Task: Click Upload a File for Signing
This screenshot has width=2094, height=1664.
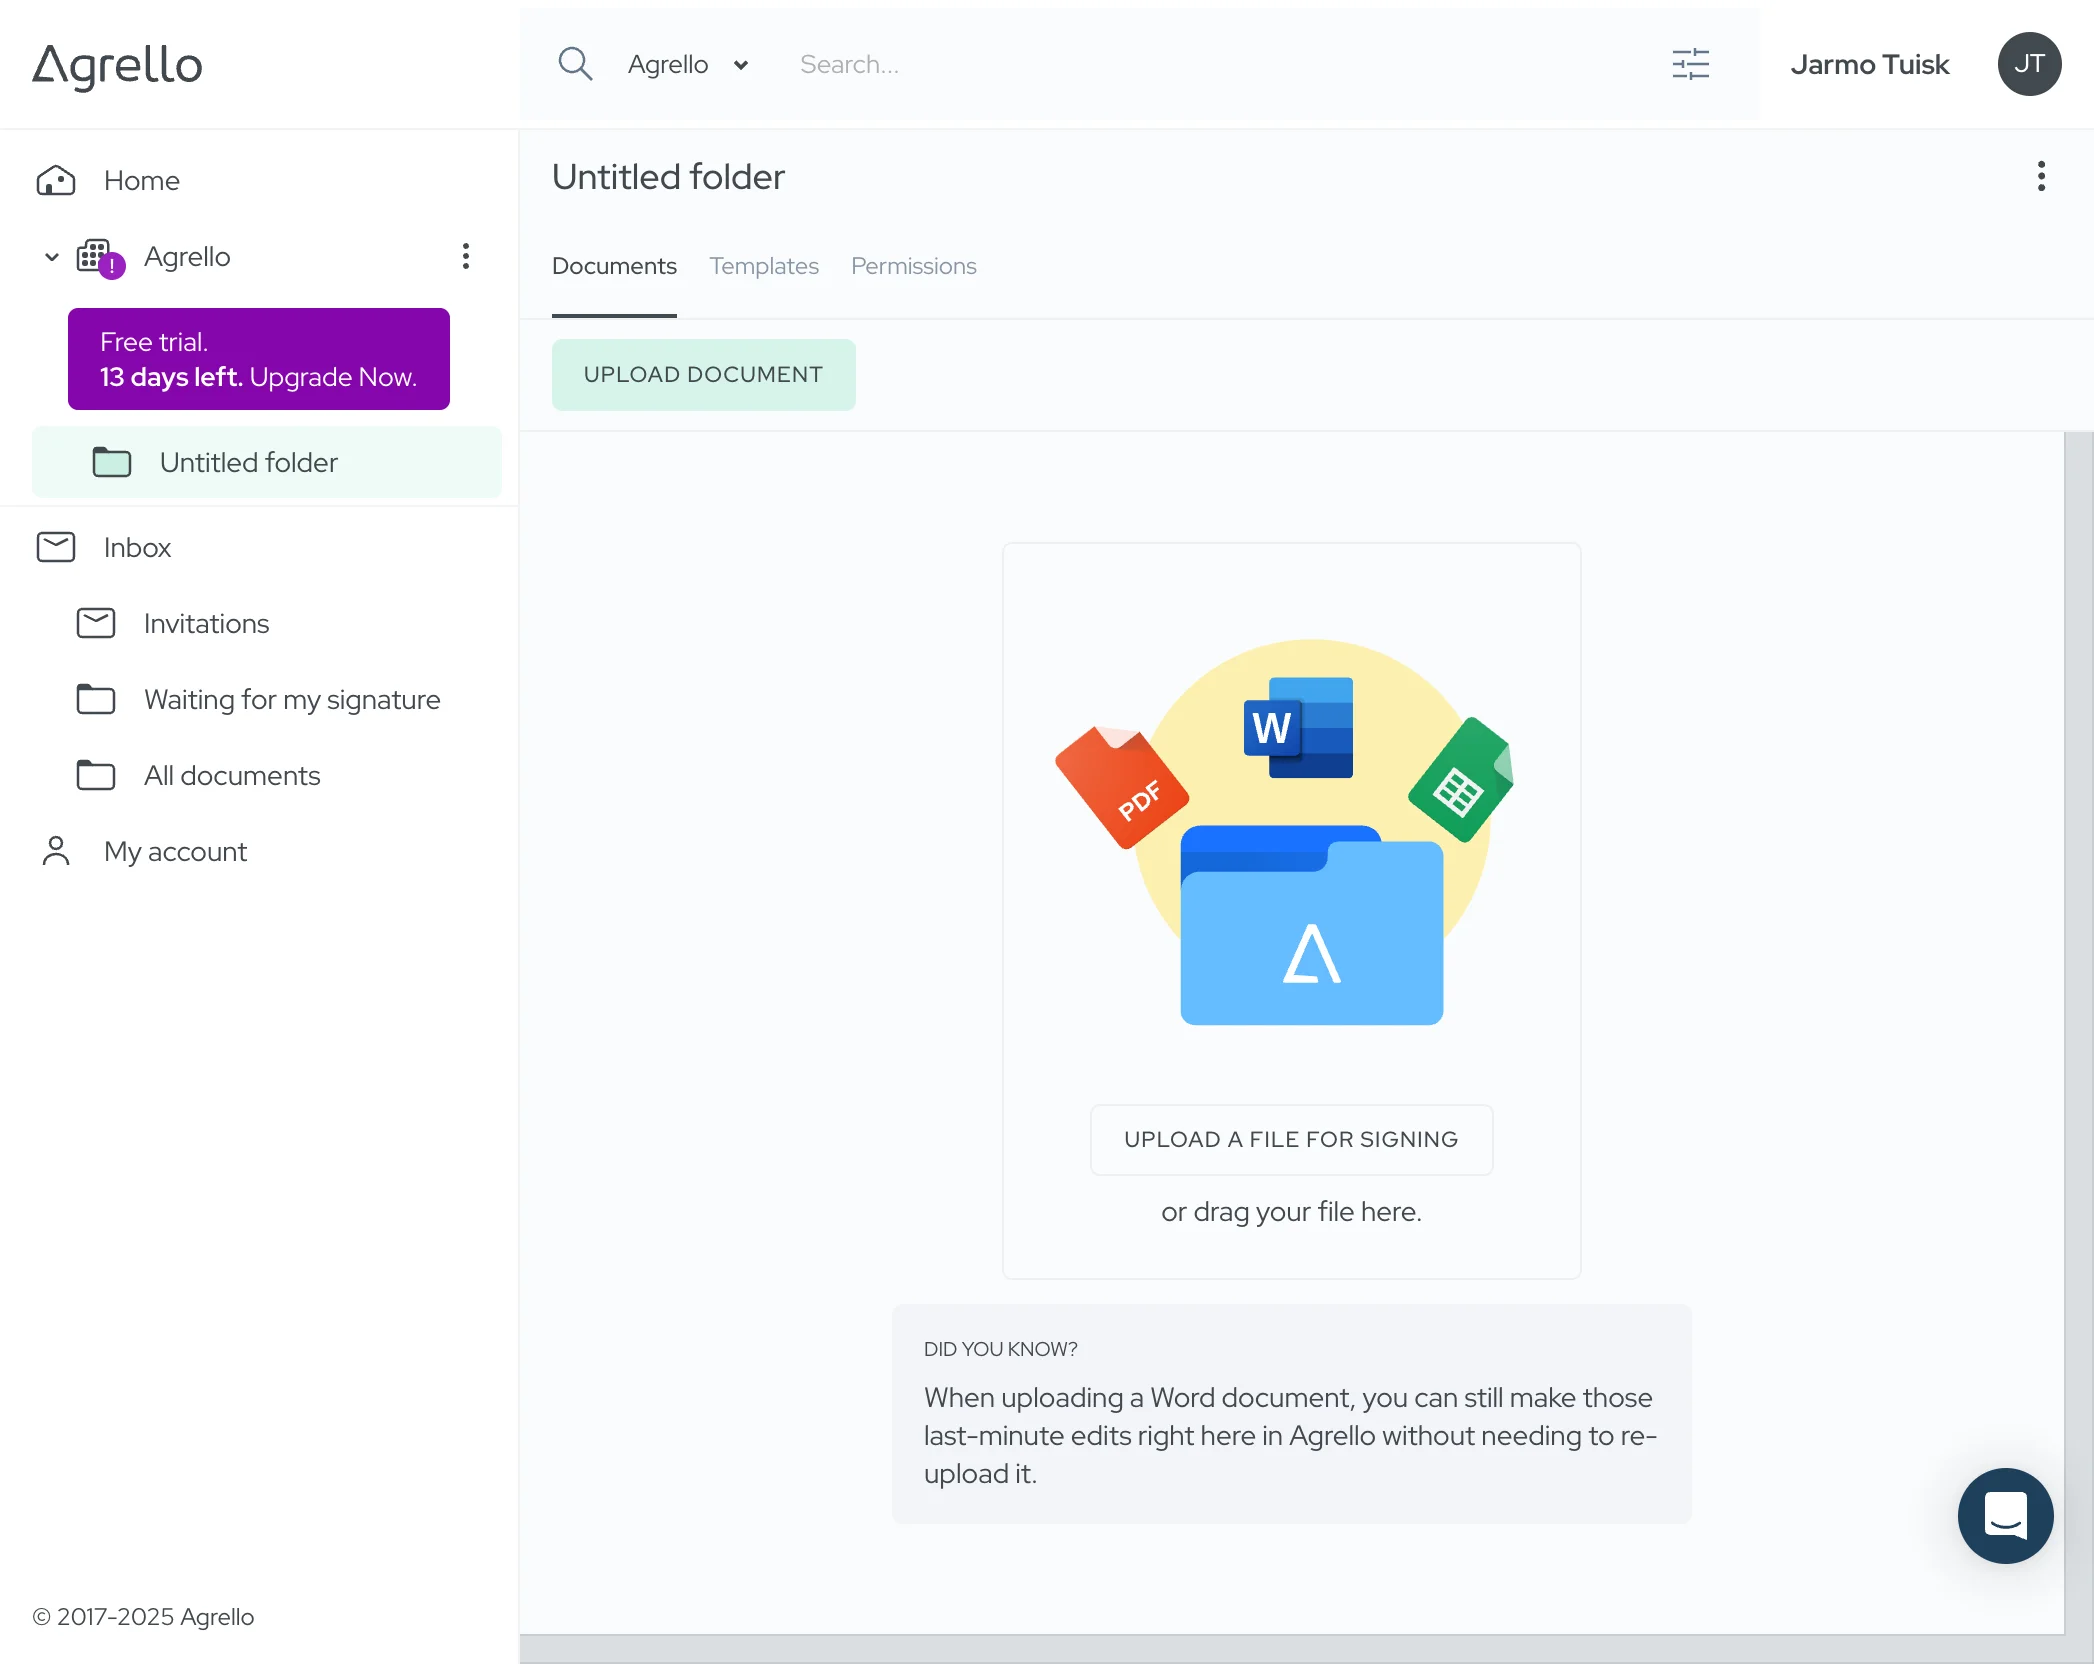Action: 1291,1139
